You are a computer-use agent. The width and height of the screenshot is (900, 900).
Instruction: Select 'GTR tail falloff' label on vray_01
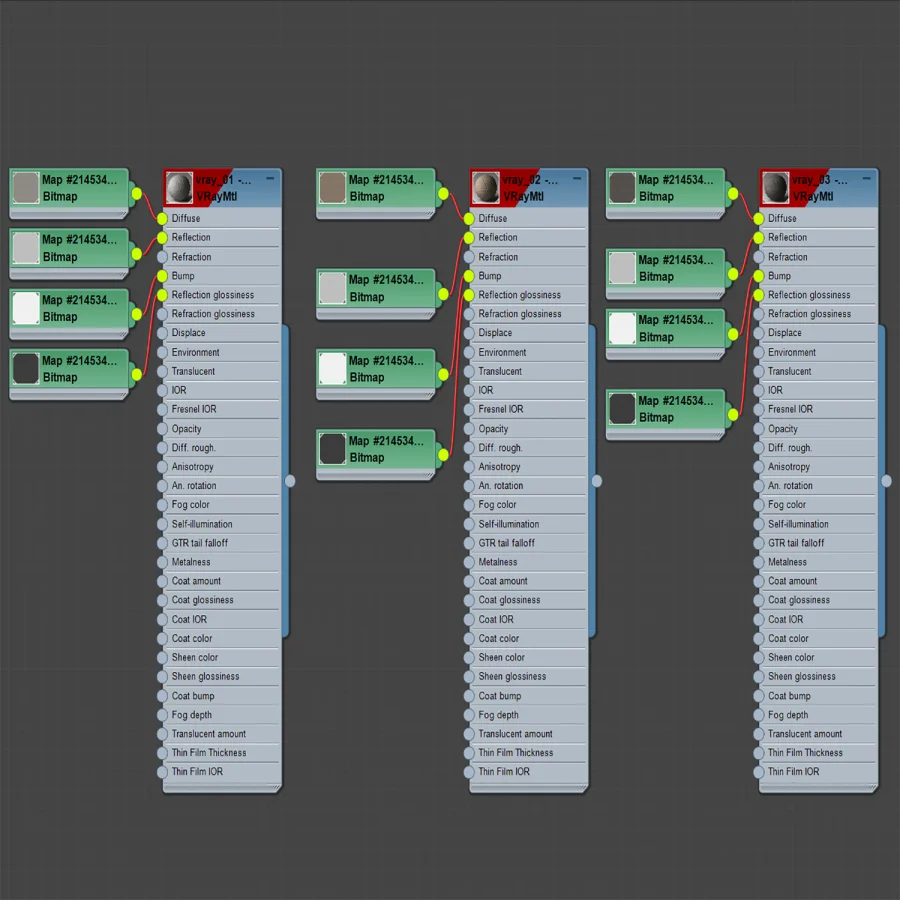click(200, 543)
